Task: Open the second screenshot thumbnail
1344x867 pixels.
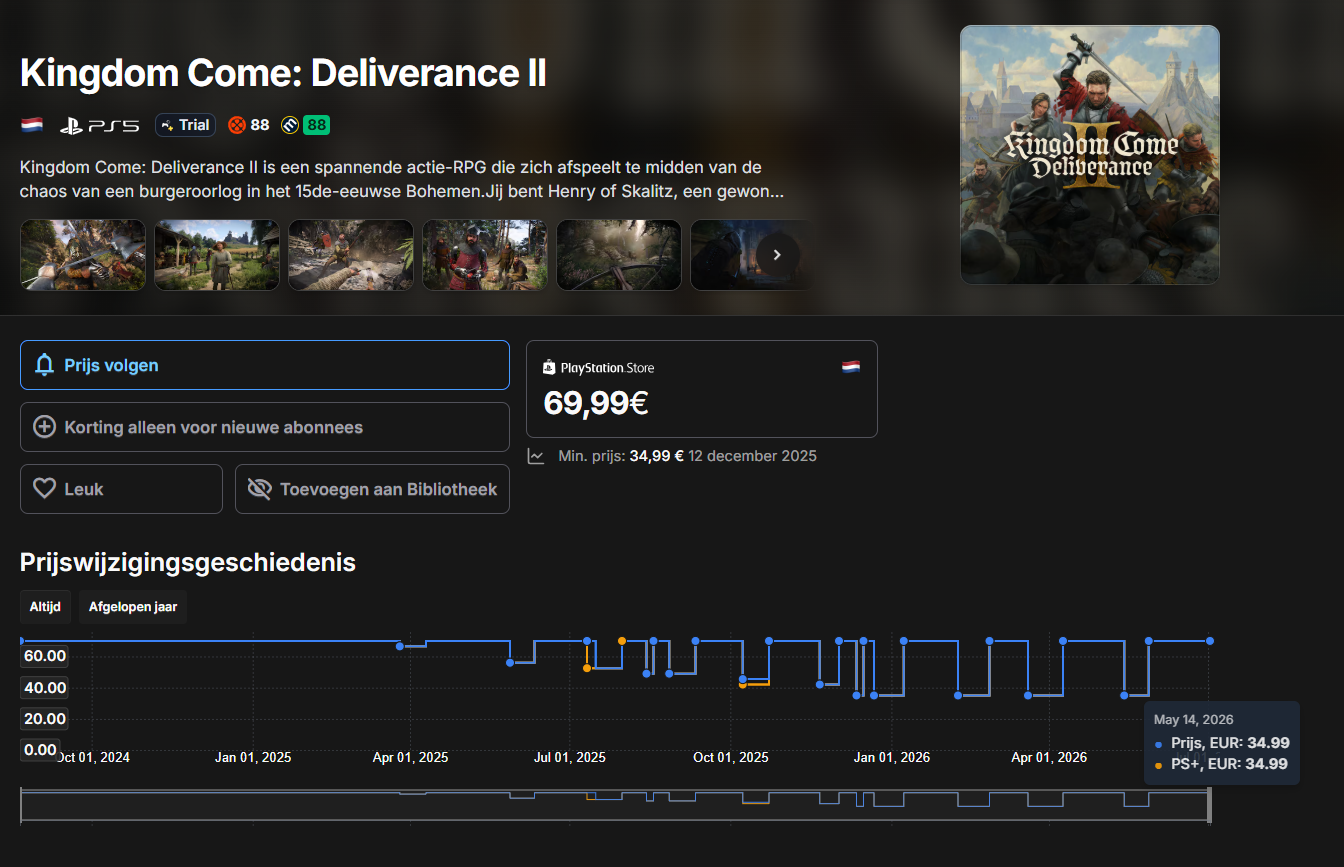Action: [x=217, y=255]
